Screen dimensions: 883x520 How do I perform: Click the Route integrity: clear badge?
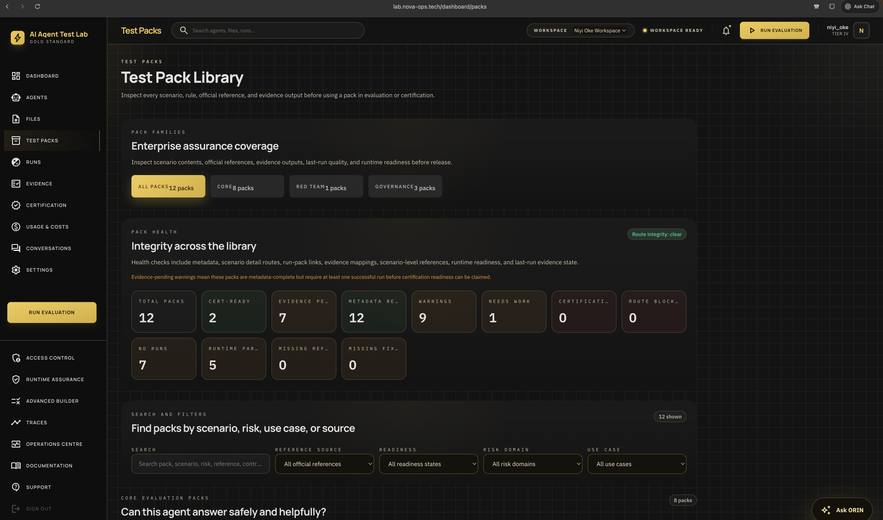pos(657,234)
